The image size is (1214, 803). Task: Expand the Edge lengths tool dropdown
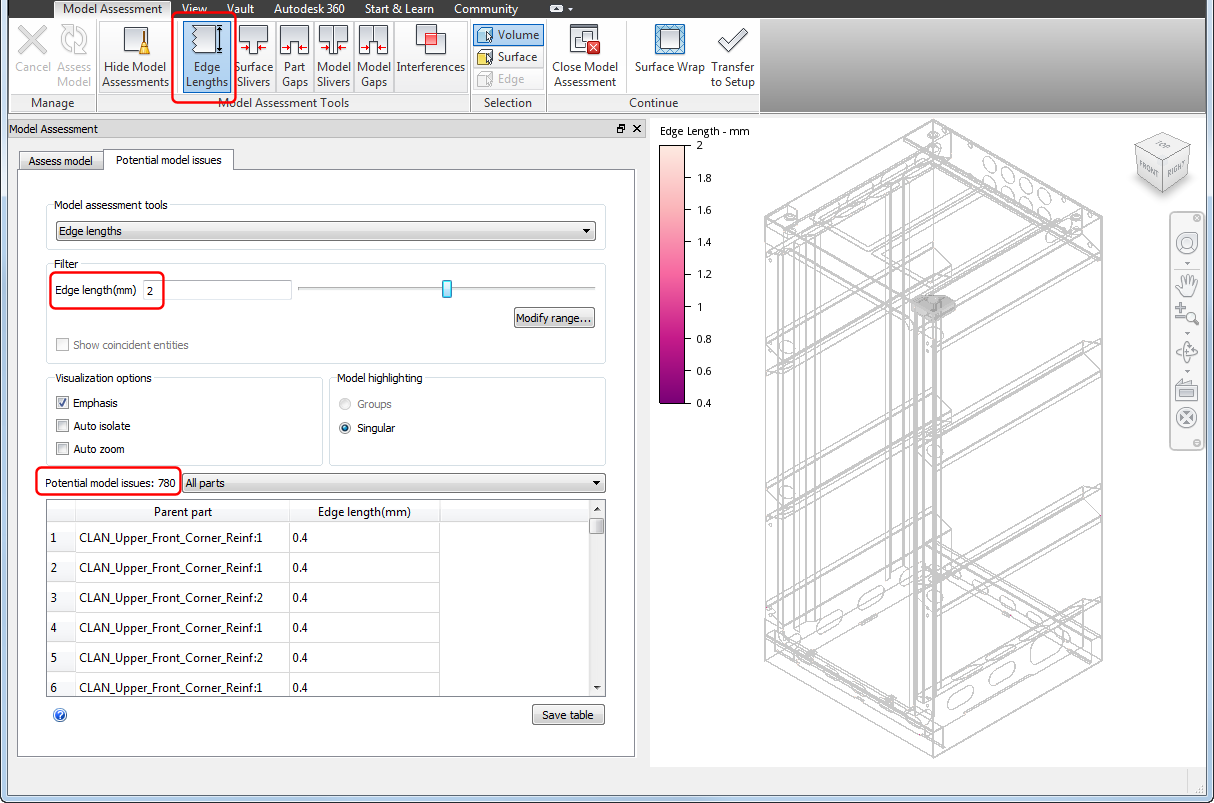coord(325,231)
